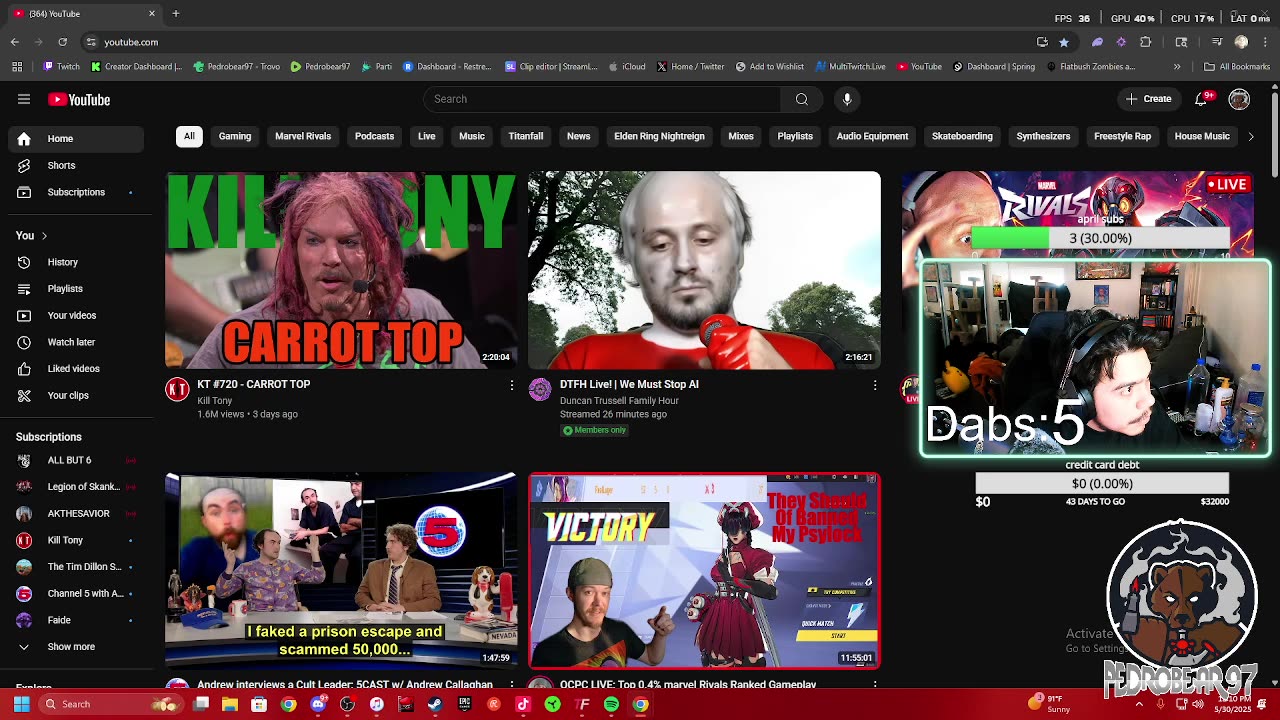This screenshot has height=720, width=1280.
Task: Open the Marvel Rivals VICTORY thumbnail
Action: tap(704, 570)
